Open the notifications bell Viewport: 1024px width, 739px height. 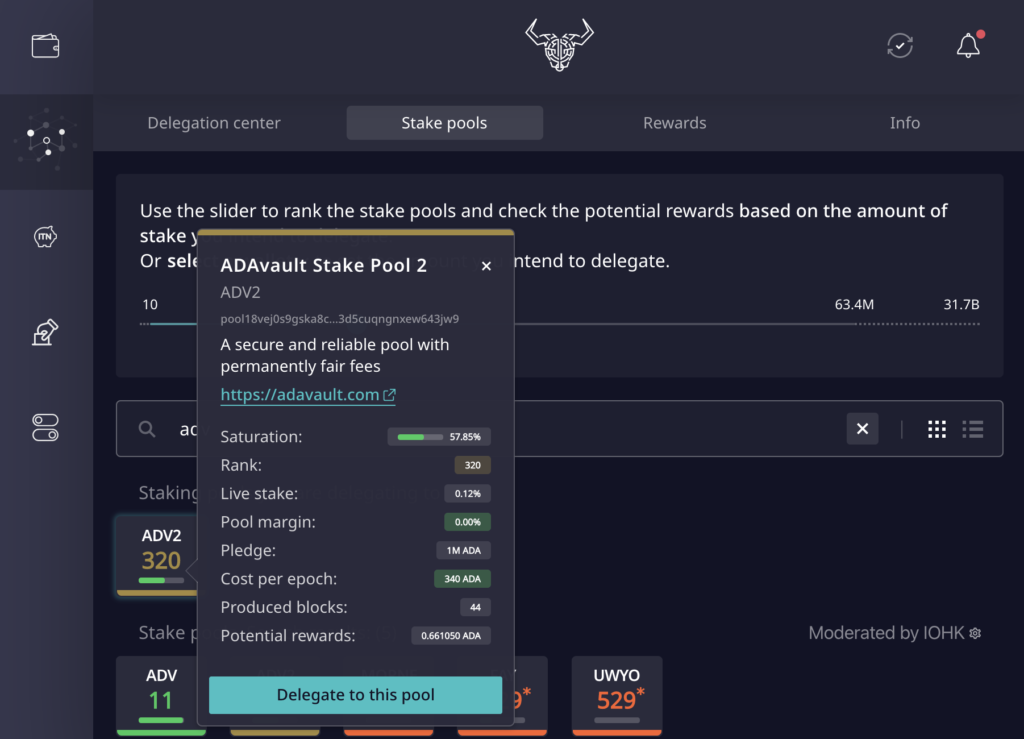point(968,46)
